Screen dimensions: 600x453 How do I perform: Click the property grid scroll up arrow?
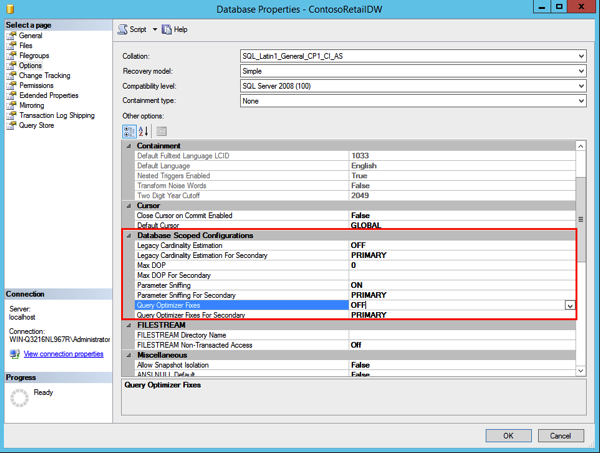(580, 146)
